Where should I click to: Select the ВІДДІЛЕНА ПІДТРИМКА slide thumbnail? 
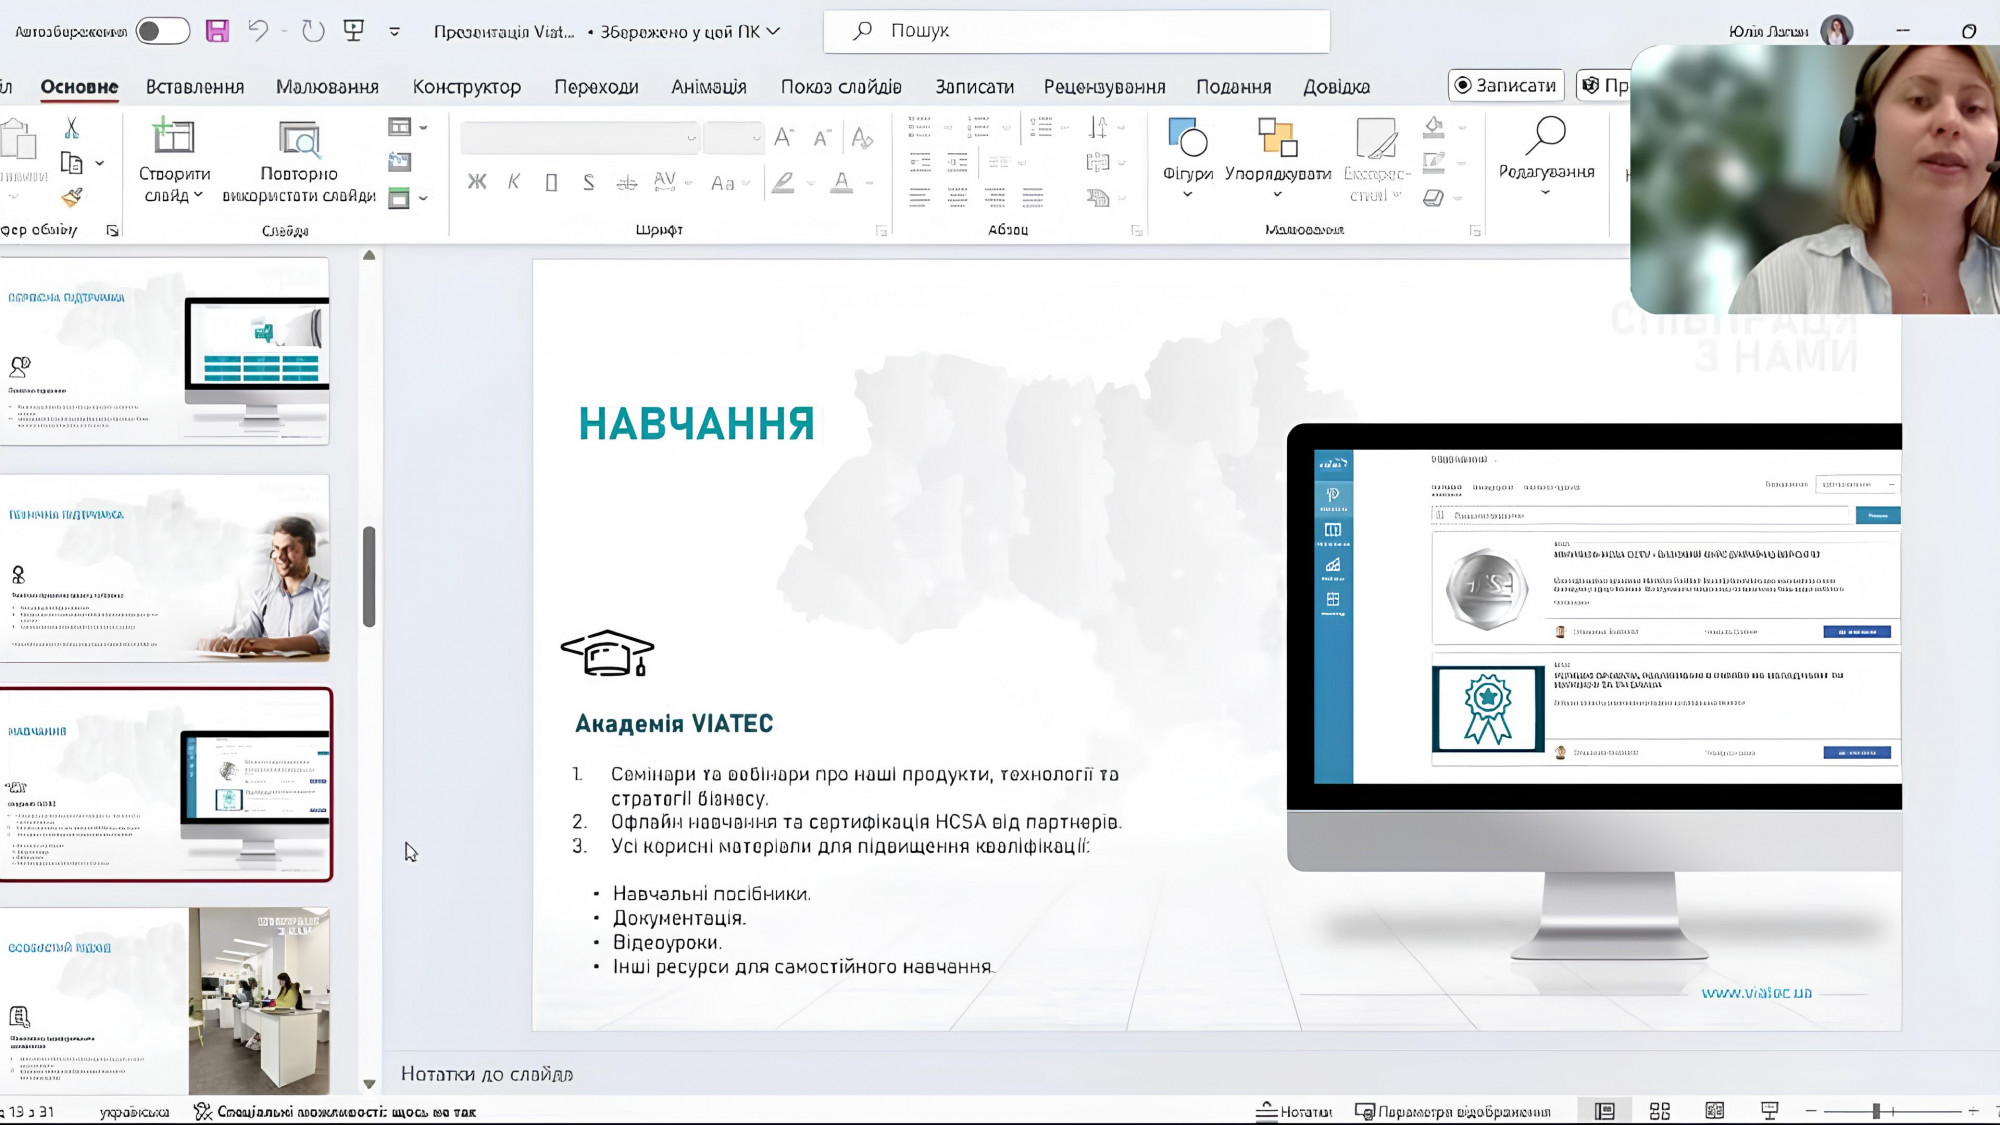pyautogui.click(x=165, y=351)
